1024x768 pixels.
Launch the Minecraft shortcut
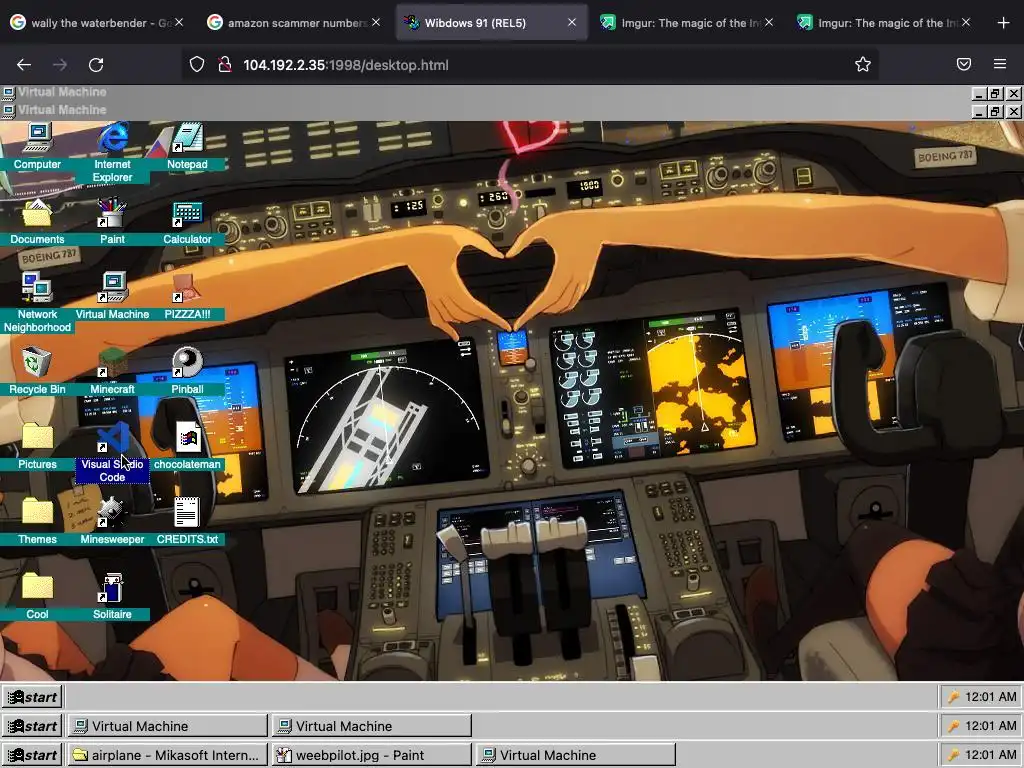(112, 372)
